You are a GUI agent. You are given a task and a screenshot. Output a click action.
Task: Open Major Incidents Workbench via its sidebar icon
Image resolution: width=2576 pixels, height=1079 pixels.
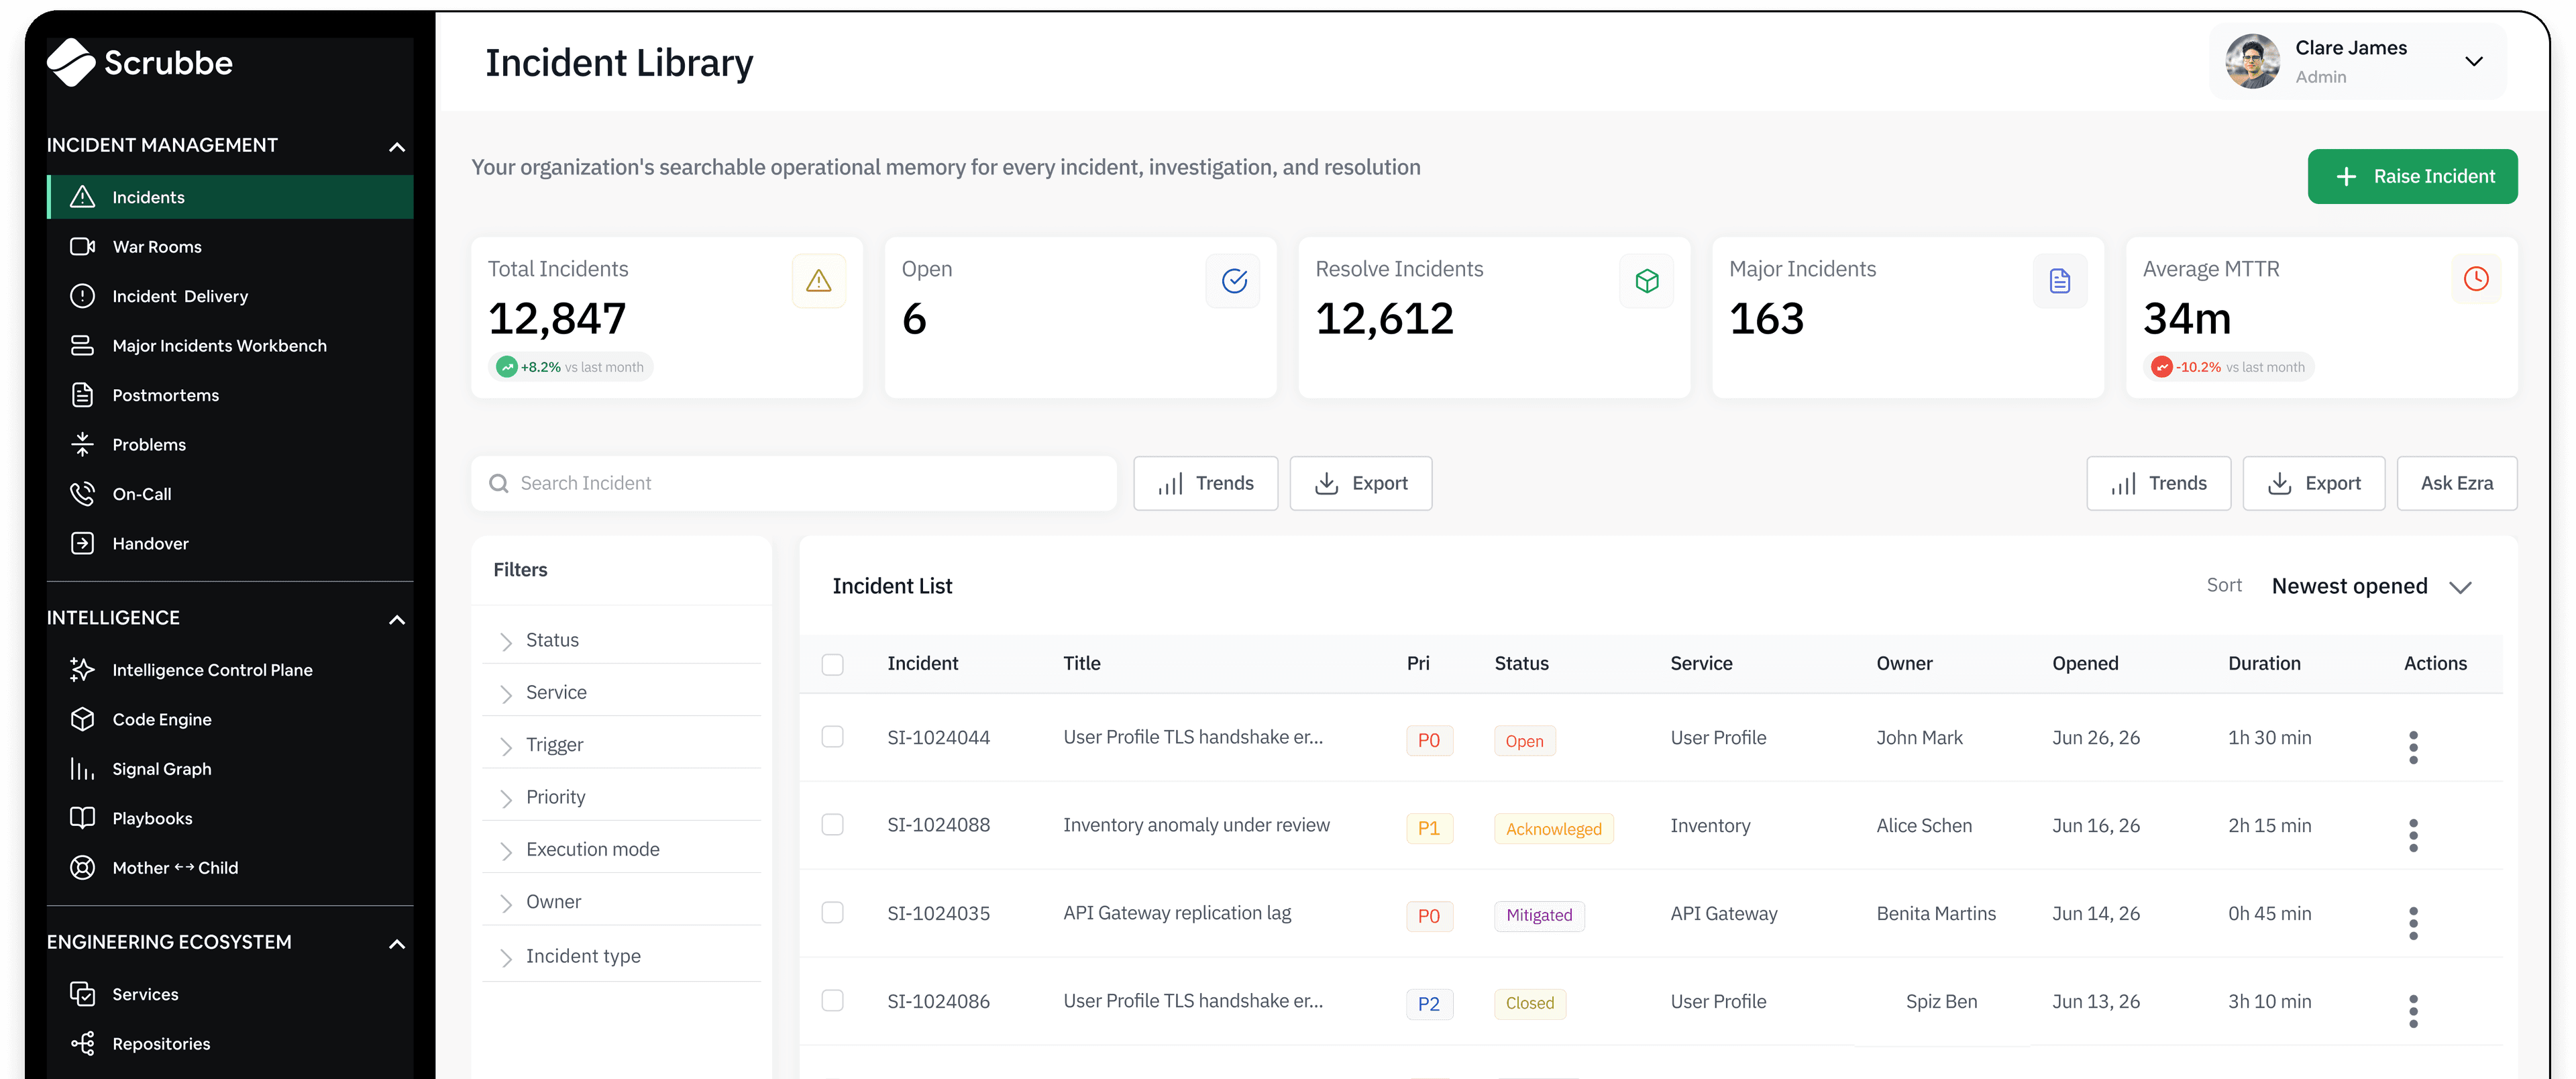coord(83,345)
